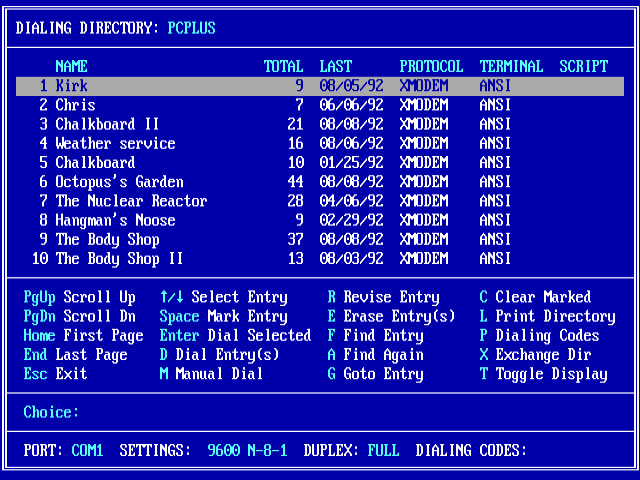
Task: Click the Revise Entry command
Action: click(383, 297)
